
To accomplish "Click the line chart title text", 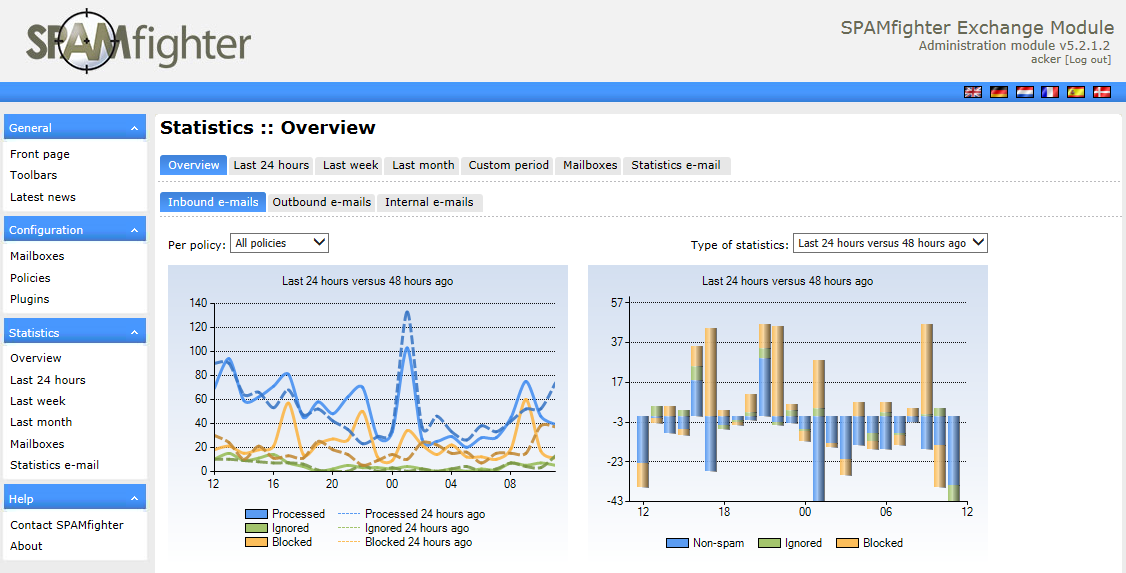I will (368, 281).
